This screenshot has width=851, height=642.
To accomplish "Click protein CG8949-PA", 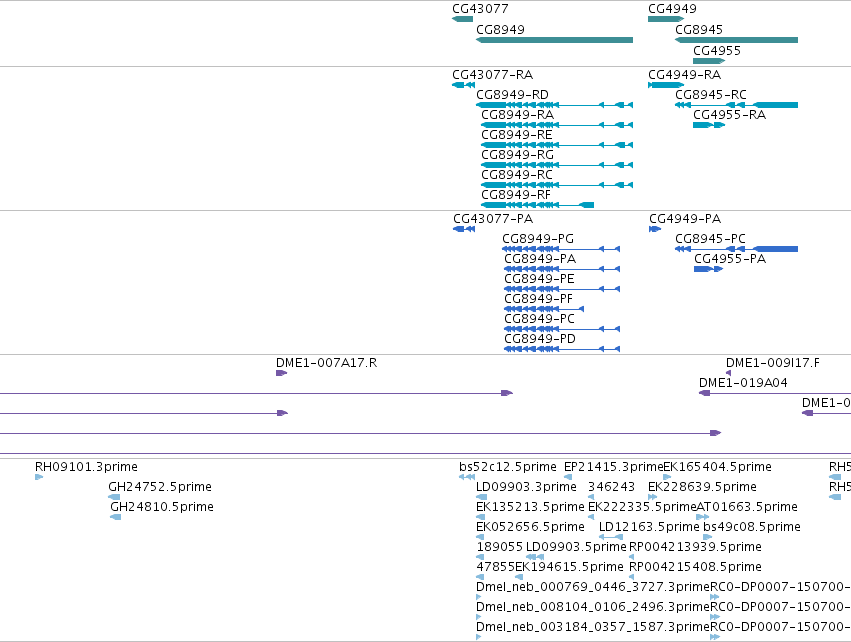I will [562, 269].
